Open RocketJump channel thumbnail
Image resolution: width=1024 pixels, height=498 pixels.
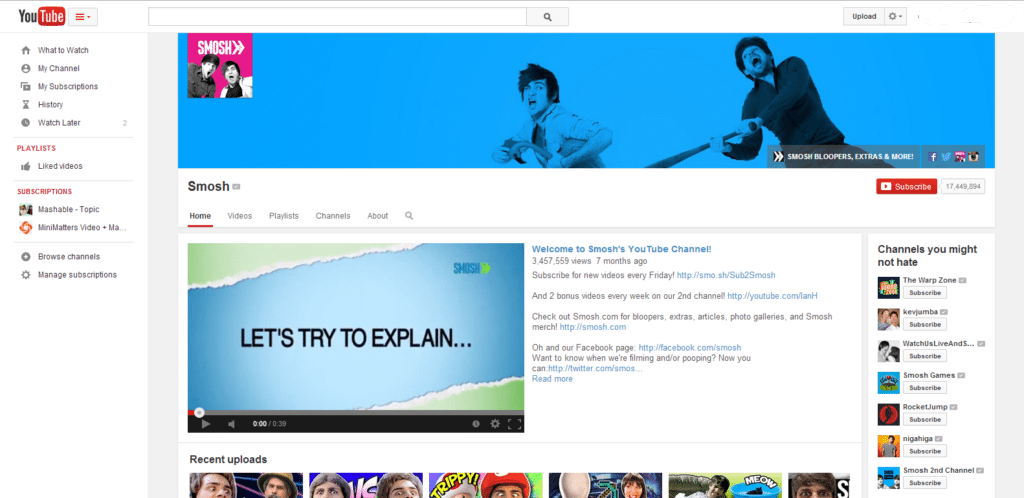coord(888,414)
